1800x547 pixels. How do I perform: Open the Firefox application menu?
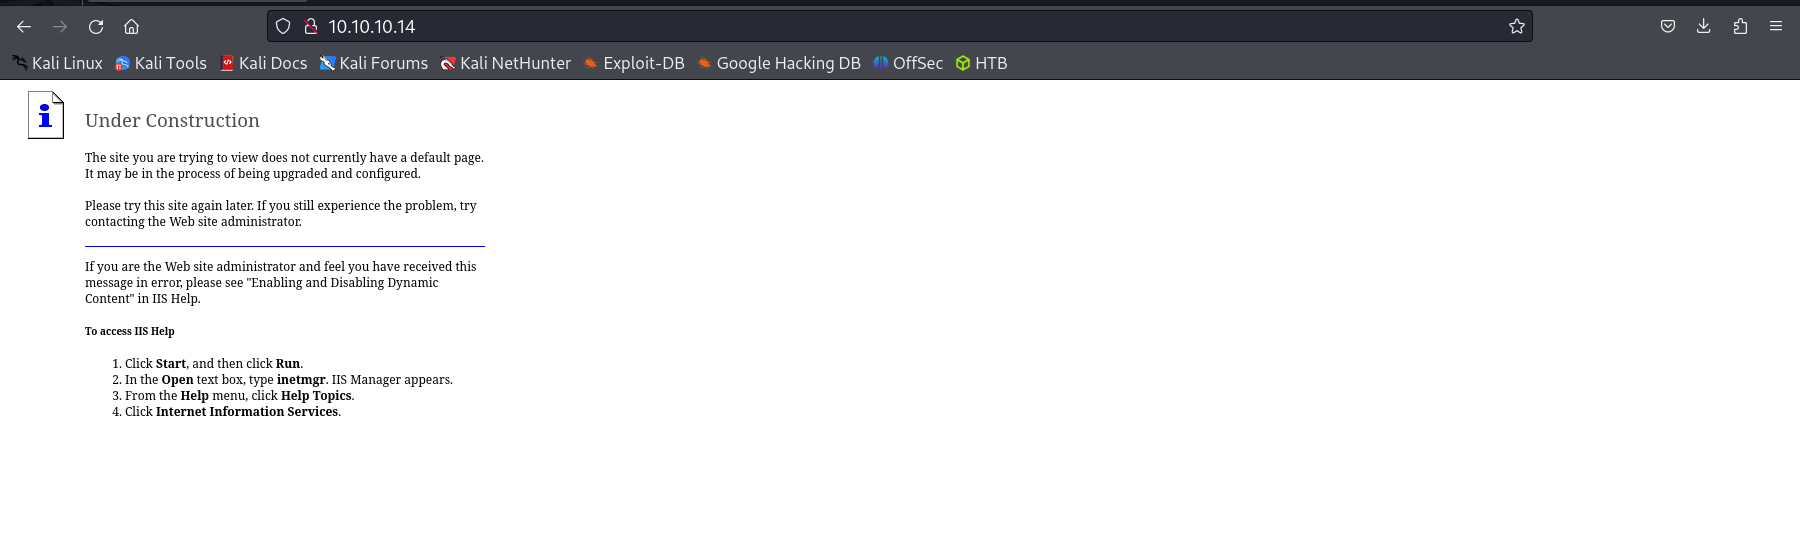(x=1776, y=27)
